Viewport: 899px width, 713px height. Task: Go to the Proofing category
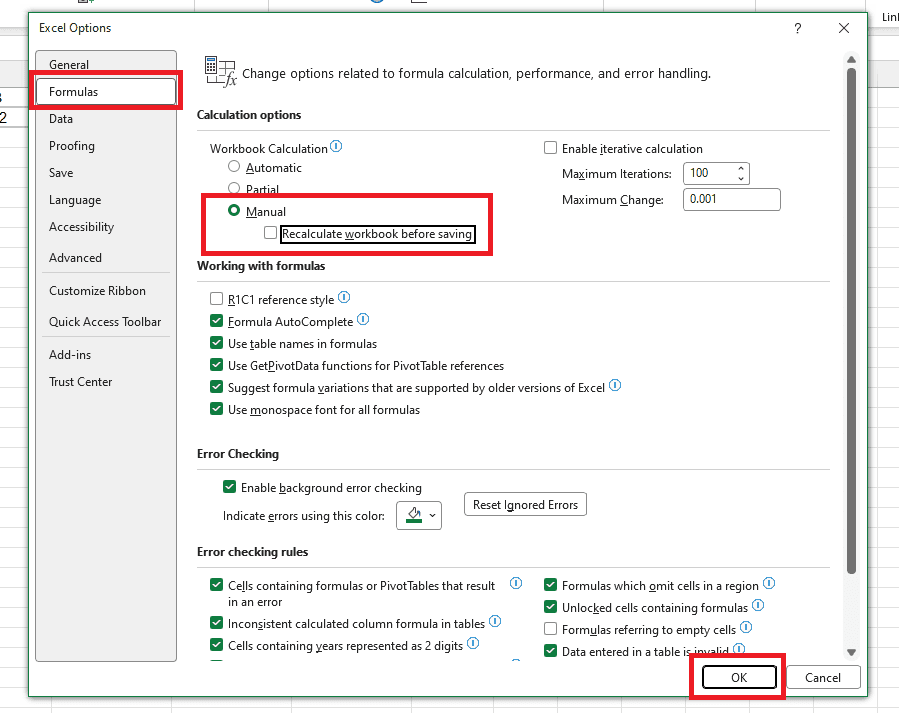click(105, 146)
